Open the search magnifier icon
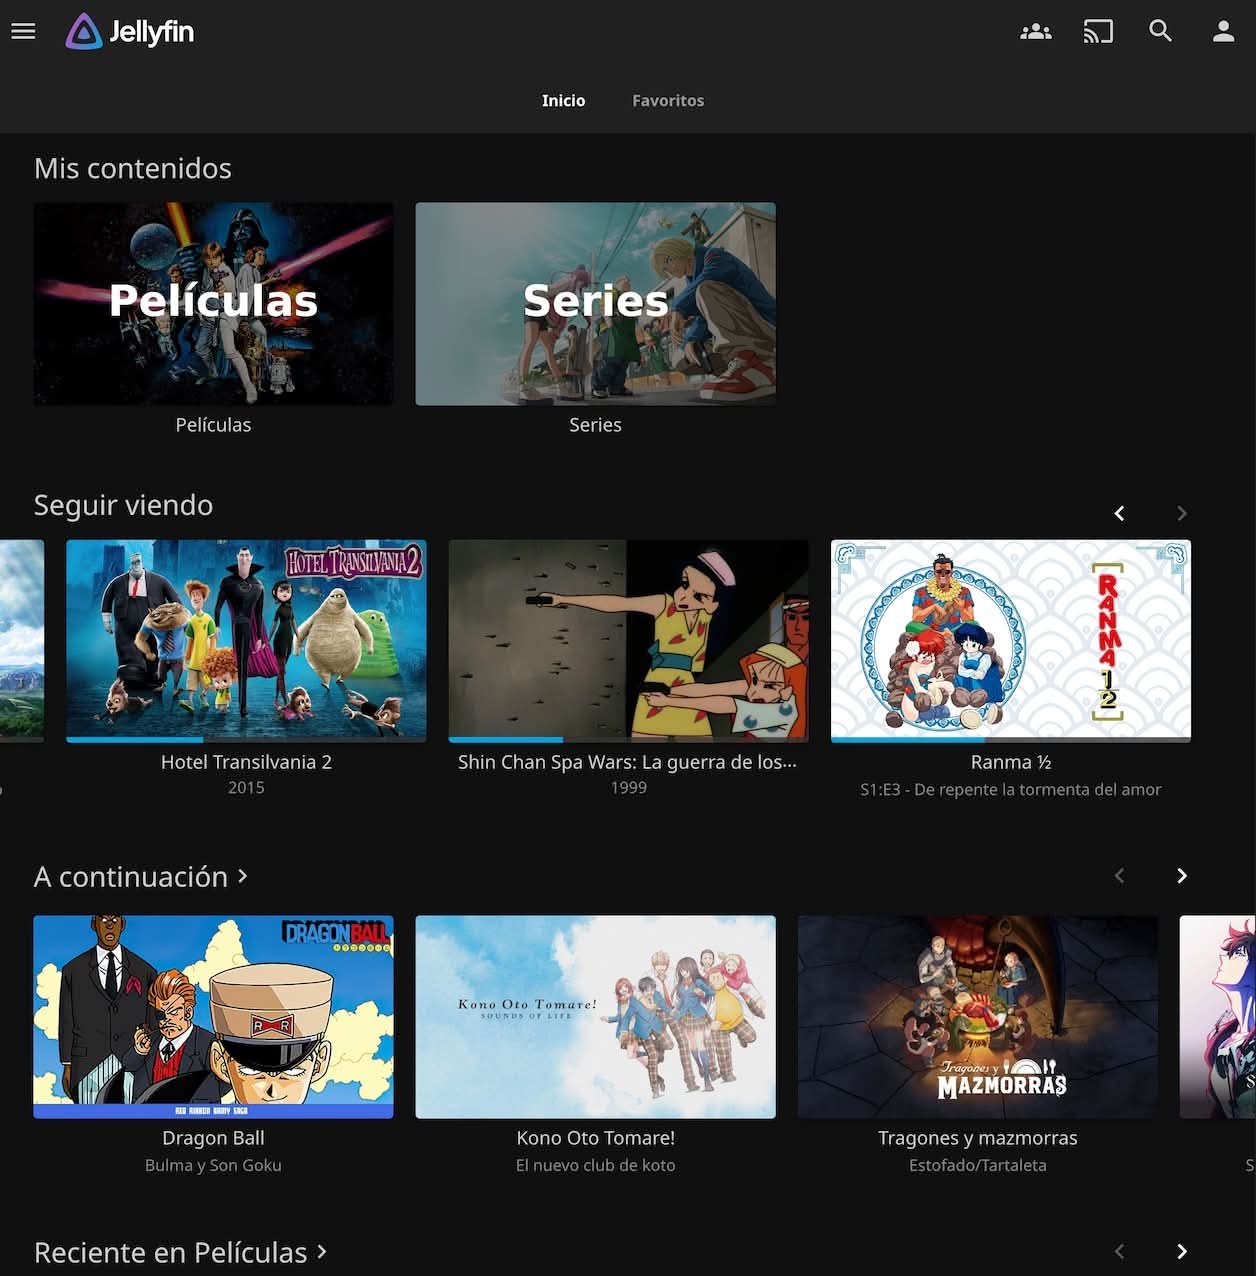 click(x=1160, y=31)
